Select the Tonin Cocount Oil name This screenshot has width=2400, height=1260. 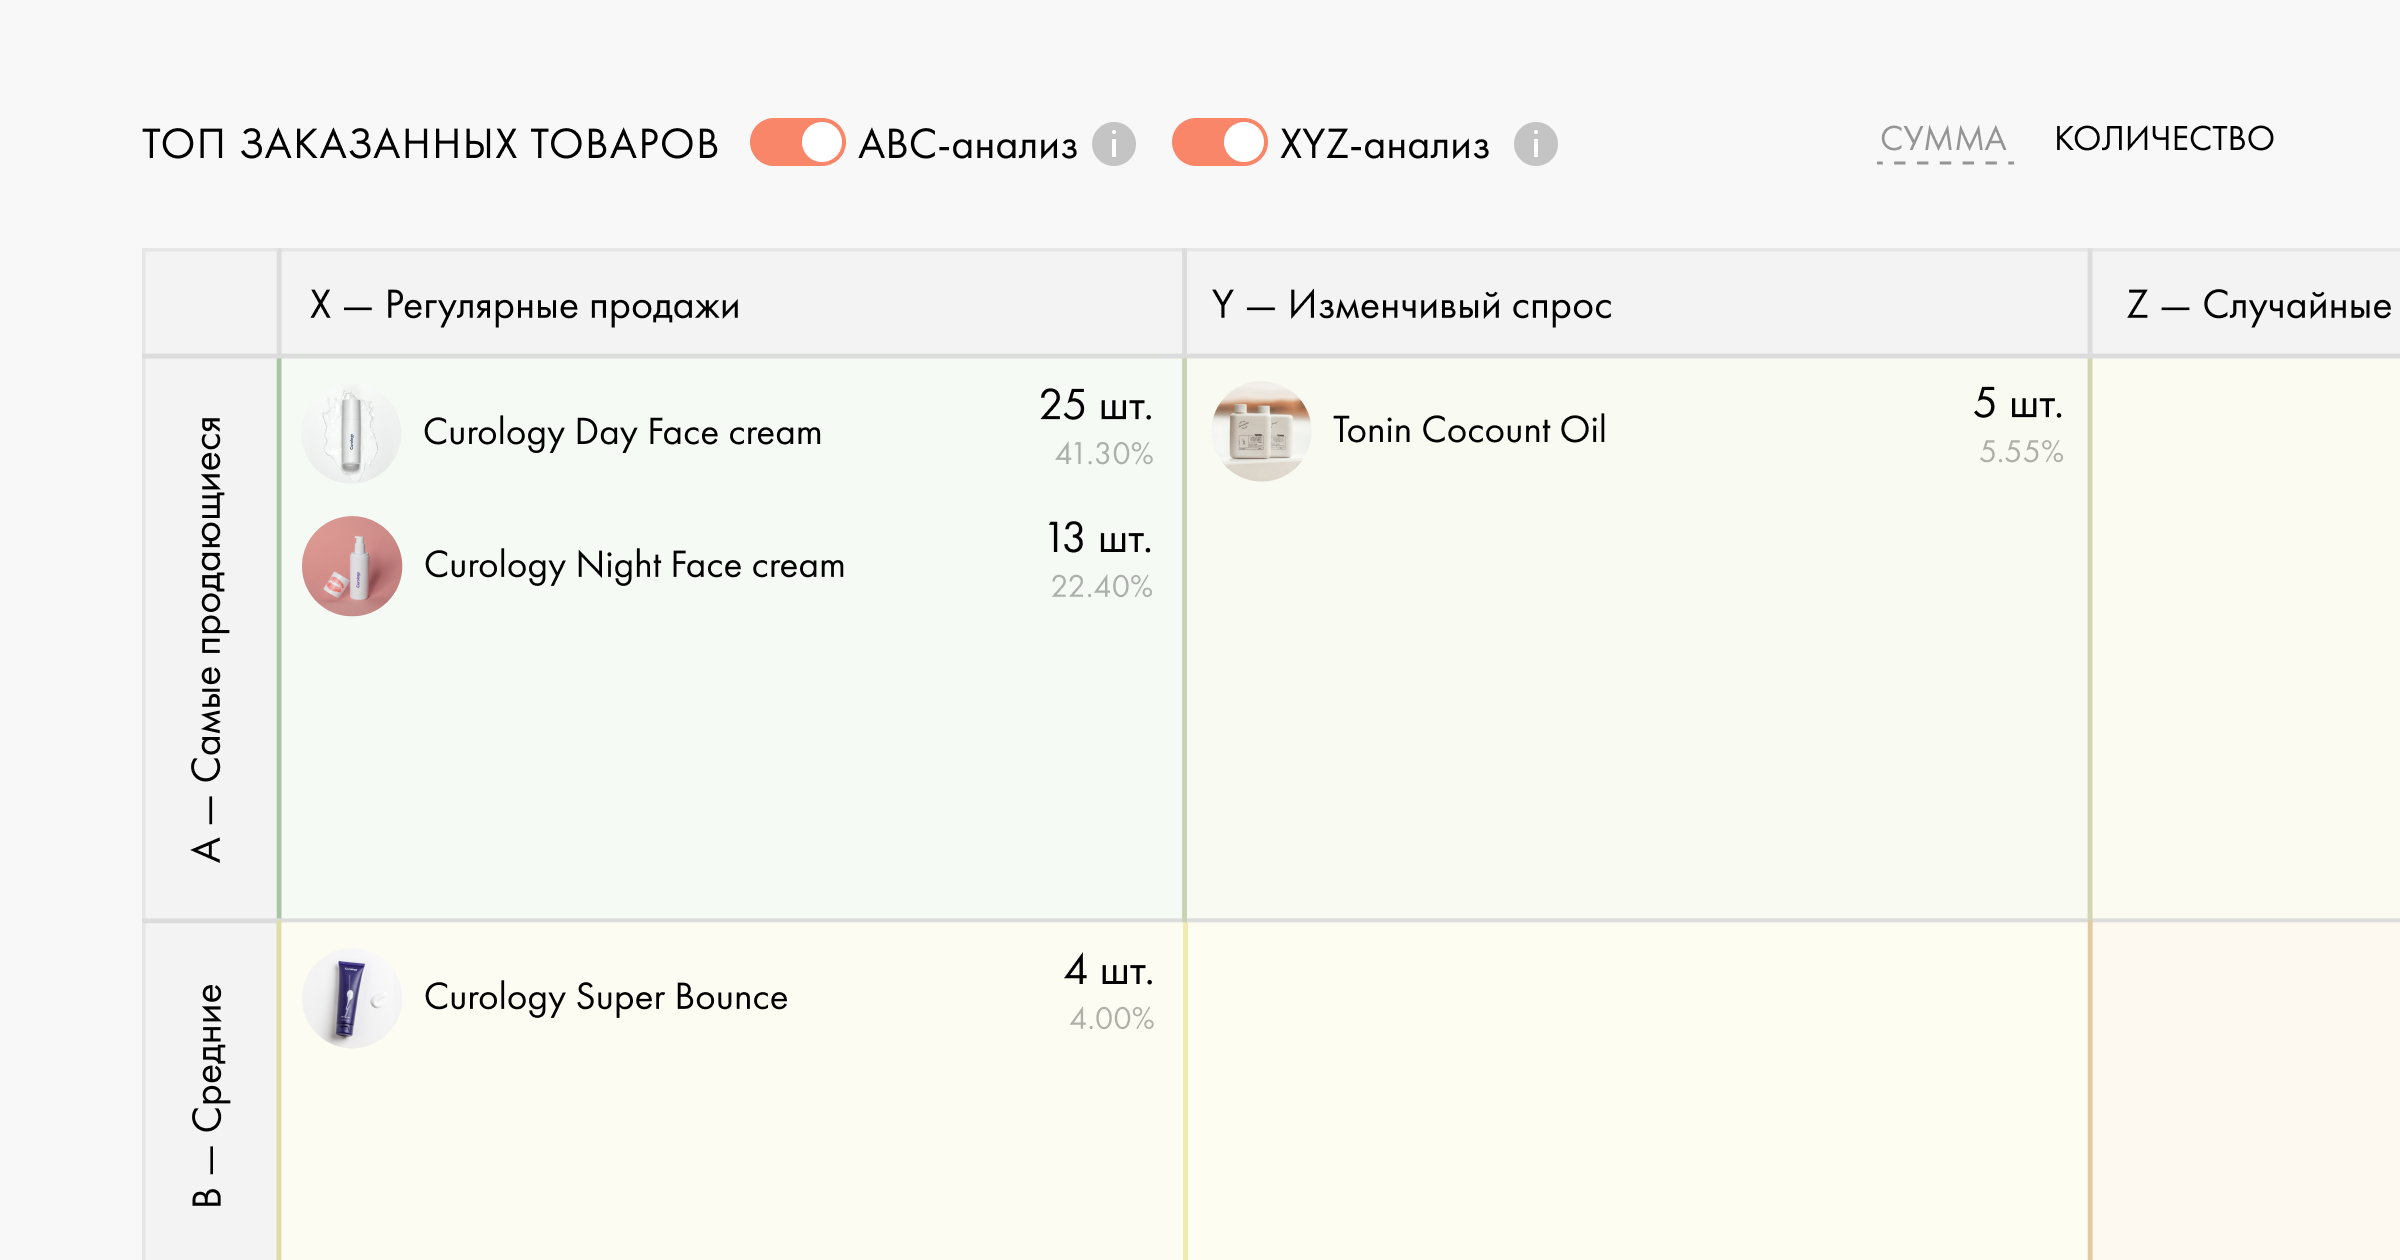(x=1469, y=430)
